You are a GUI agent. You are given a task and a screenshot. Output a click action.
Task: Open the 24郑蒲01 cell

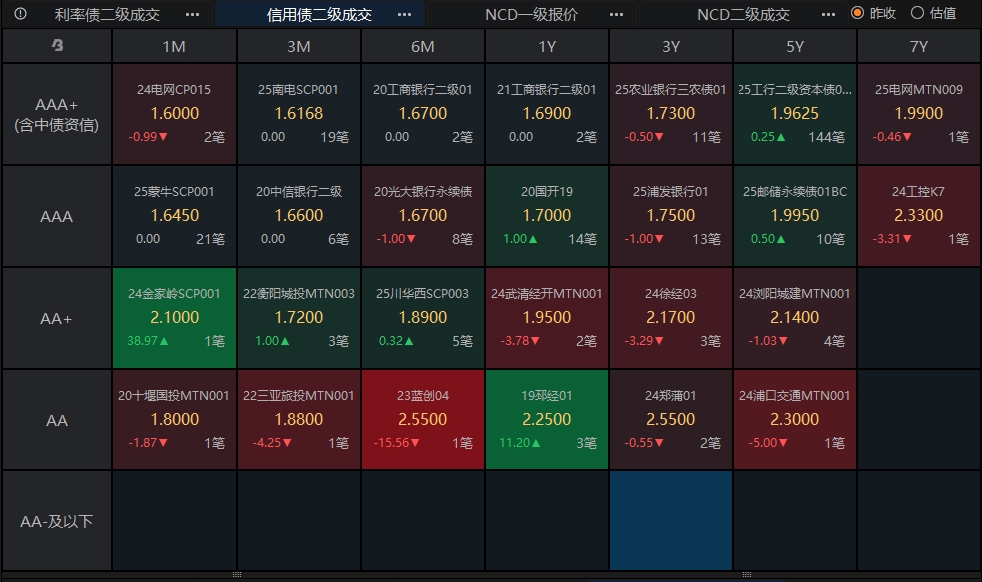[x=671, y=420]
